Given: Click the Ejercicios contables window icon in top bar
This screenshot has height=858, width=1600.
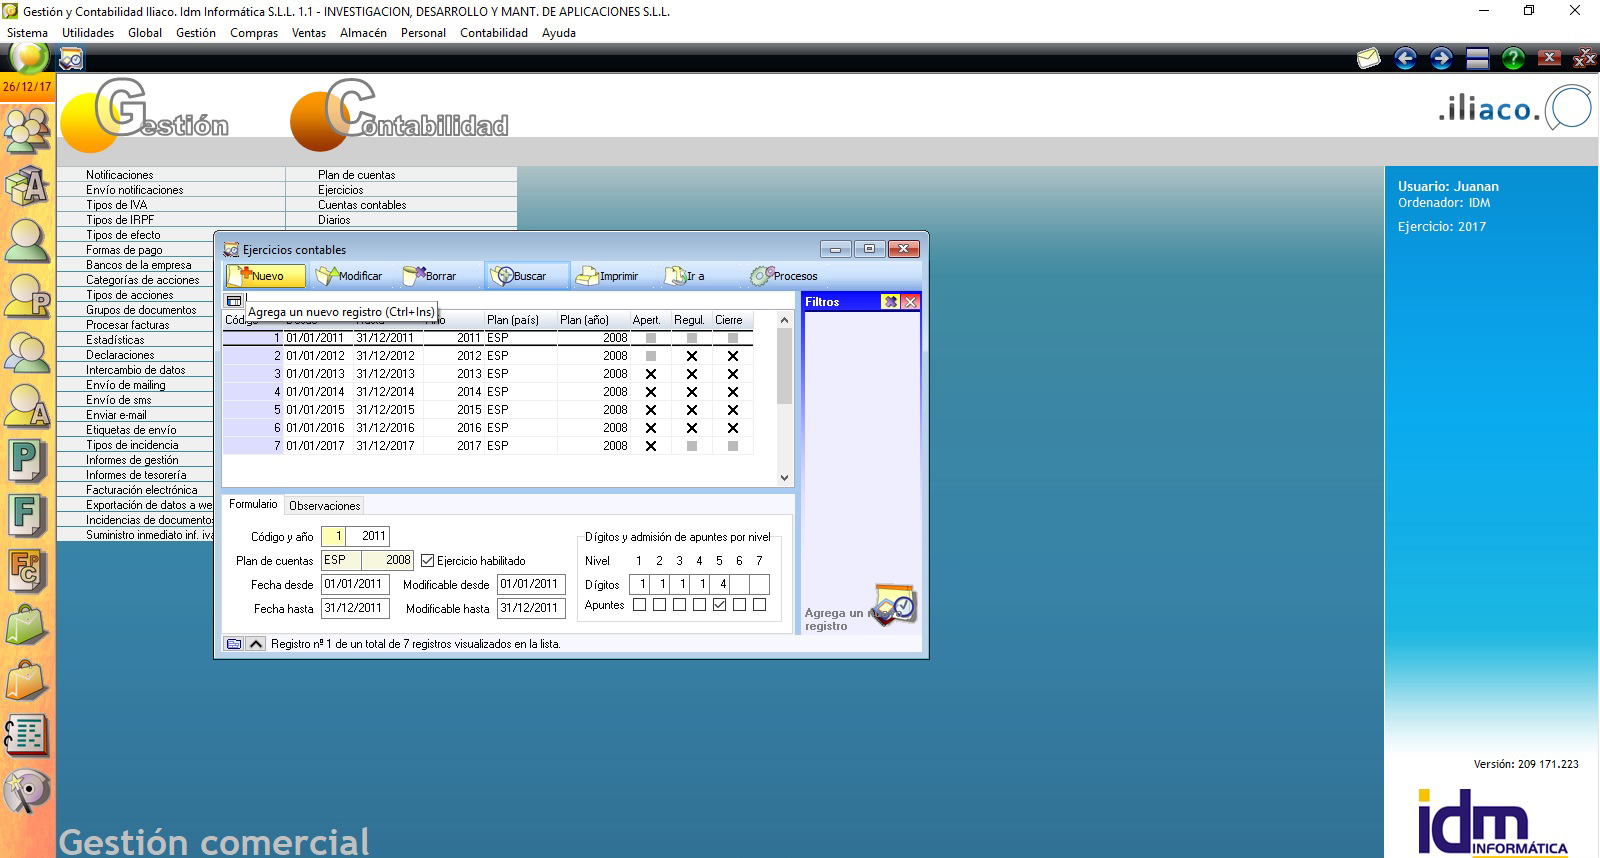Looking at the screenshot, I should pyautogui.click(x=71, y=60).
